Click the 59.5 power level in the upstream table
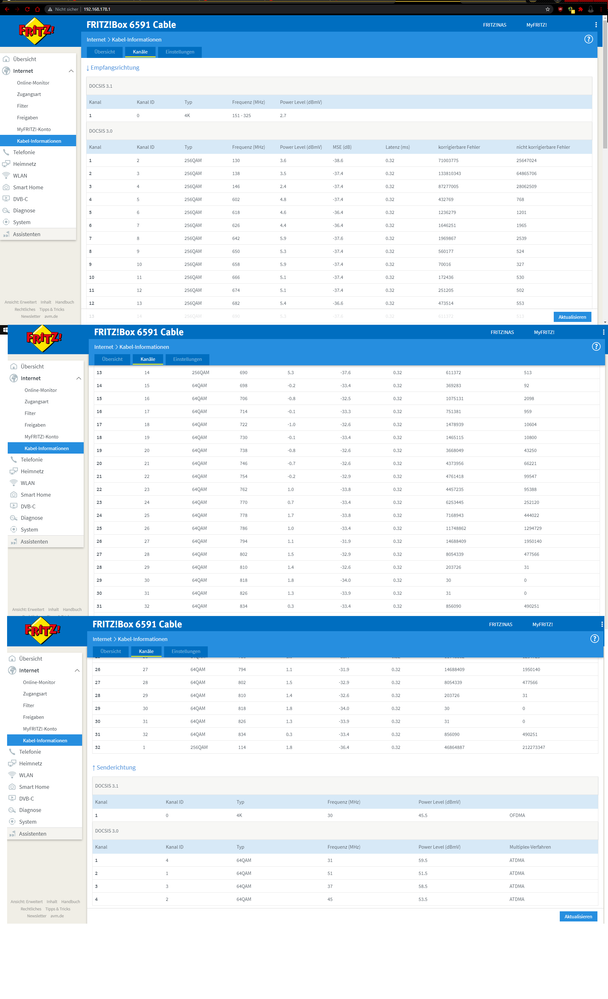The width and height of the screenshot is (608, 999). point(423,860)
